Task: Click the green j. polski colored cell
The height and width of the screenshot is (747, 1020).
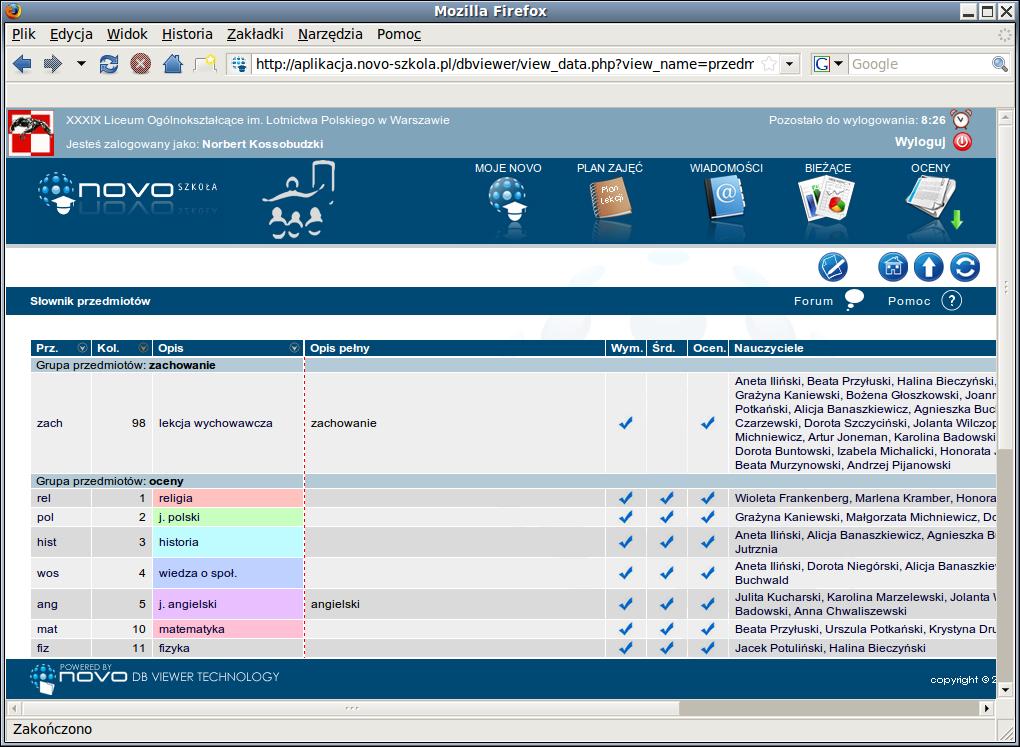Action: point(228,517)
